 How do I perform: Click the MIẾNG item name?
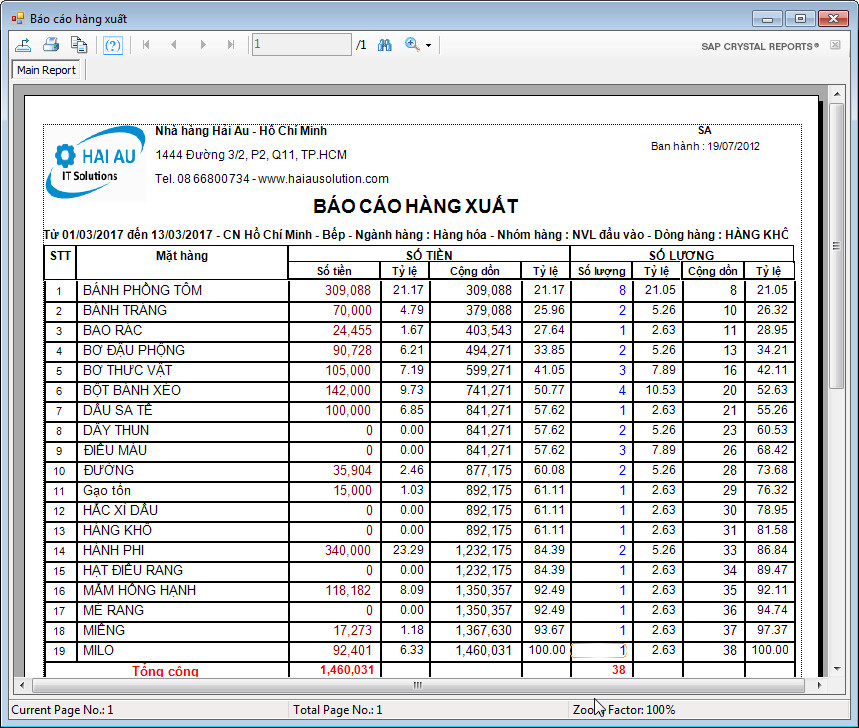click(x=104, y=630)
